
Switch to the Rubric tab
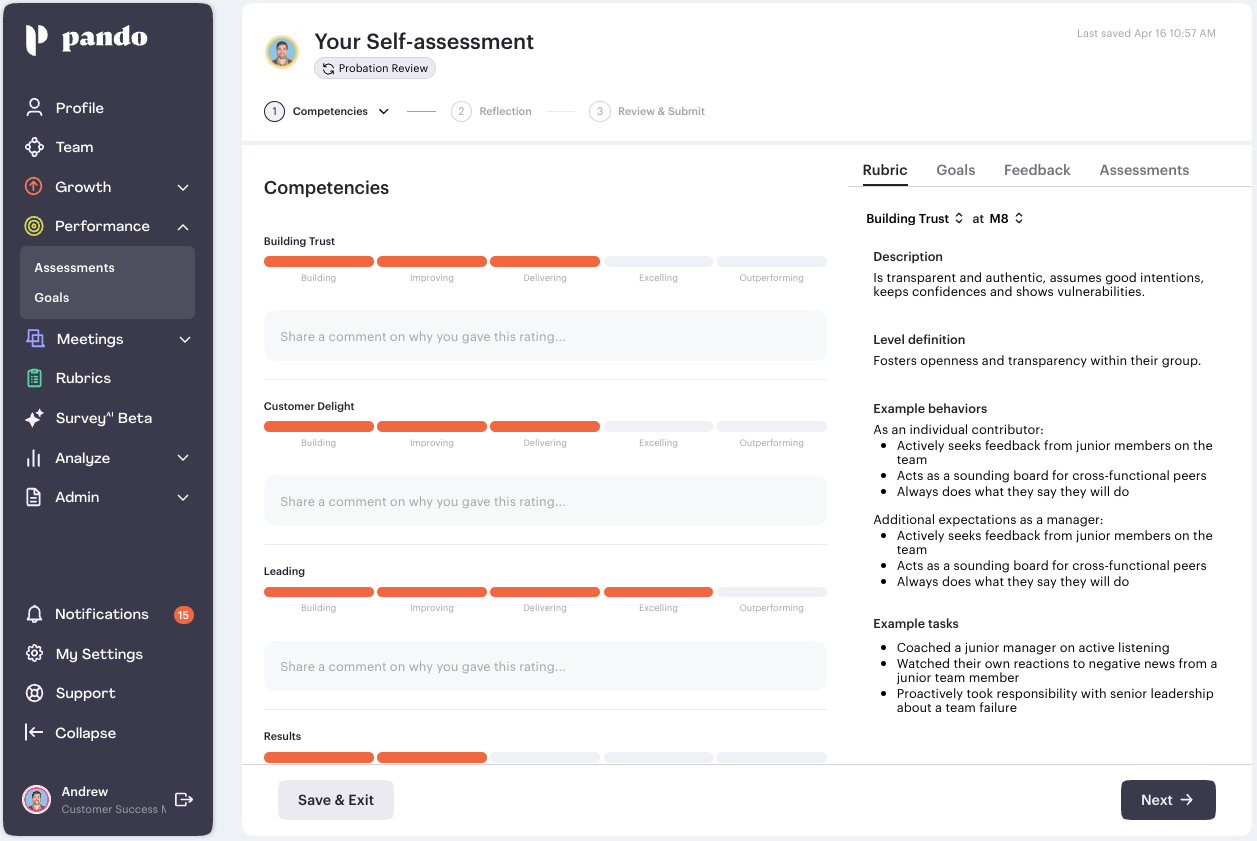885,170
